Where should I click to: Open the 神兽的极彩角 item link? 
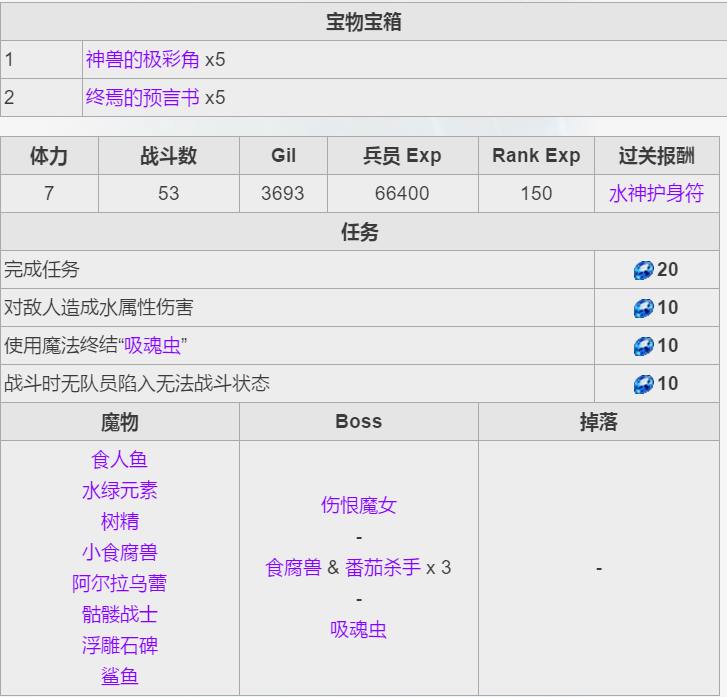click(142, 60)
